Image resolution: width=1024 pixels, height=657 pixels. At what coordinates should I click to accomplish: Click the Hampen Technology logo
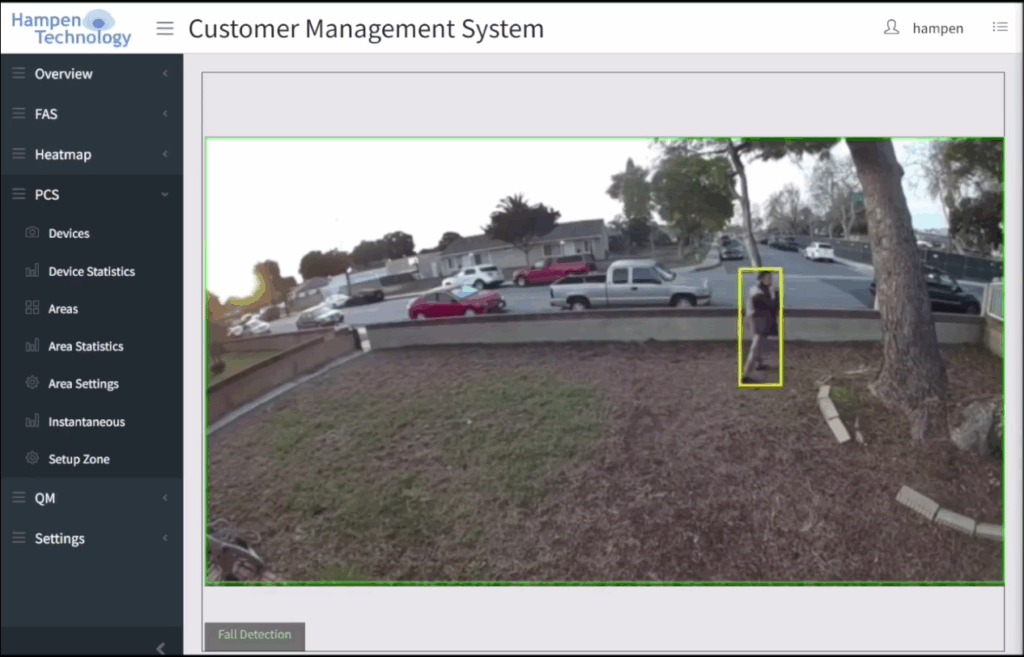click(71, 28)
